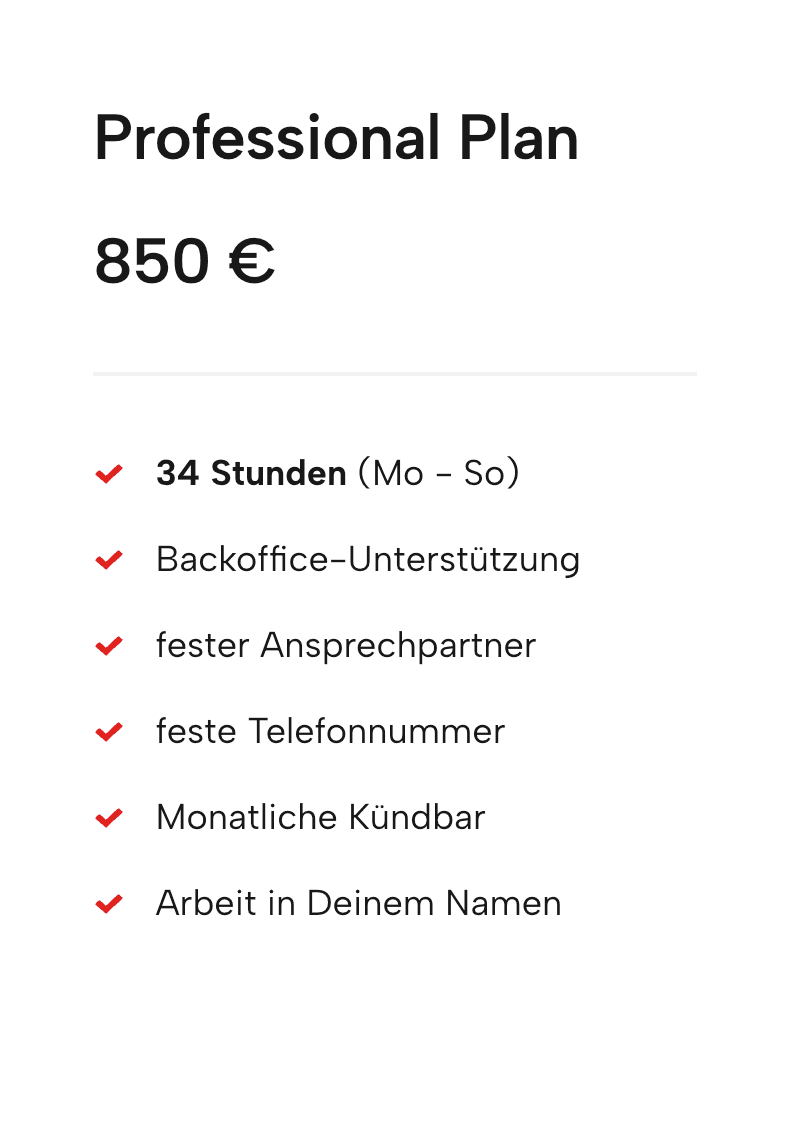The height and width of the screenshot is (1134, 794).
Task: Select the checkmark before fester Ansprechpartner
Action: [108, 646]
